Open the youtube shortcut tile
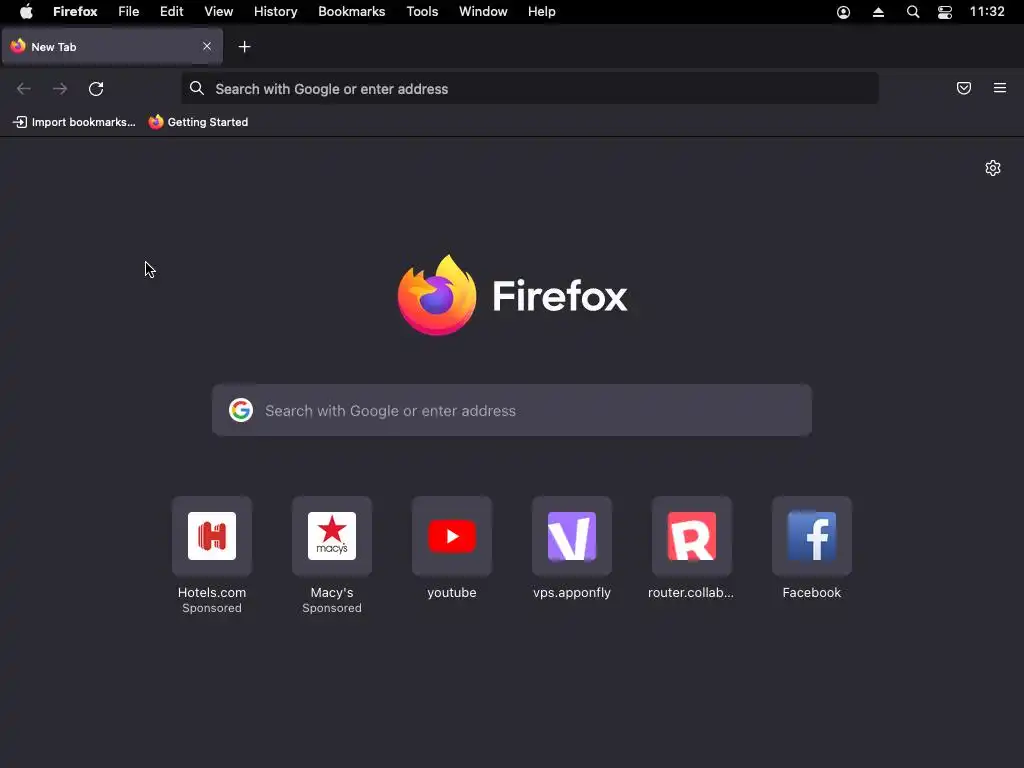 click(x=452, y=547)
